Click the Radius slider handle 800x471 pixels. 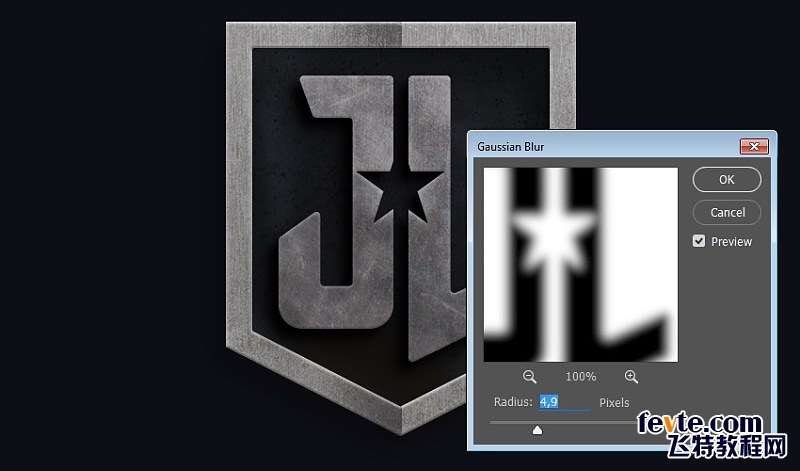click(x=537, y=431)
